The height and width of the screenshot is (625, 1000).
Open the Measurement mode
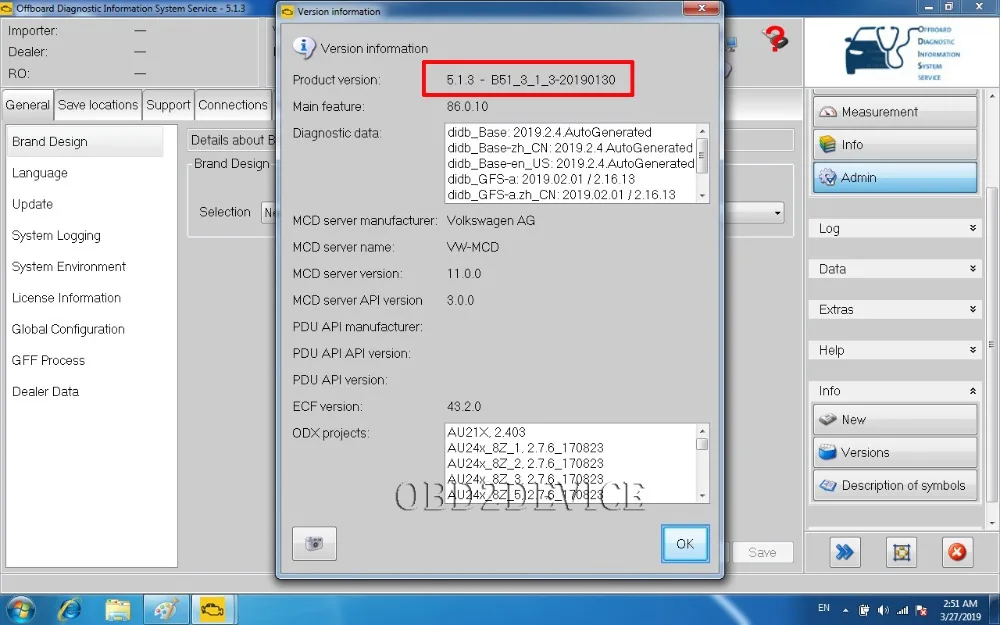pos(895,112)
